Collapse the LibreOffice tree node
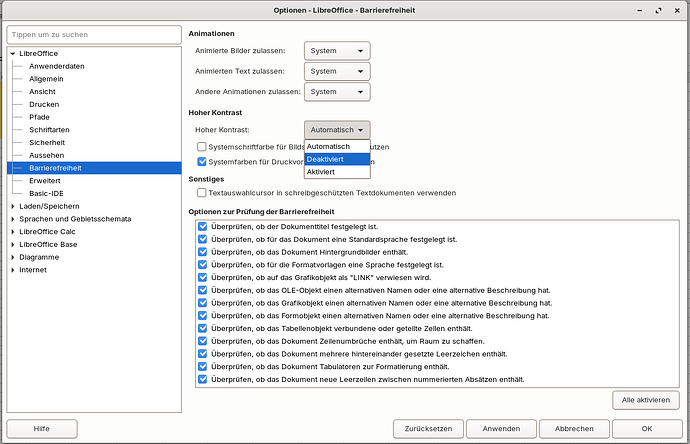 click(x=13, y=53)
